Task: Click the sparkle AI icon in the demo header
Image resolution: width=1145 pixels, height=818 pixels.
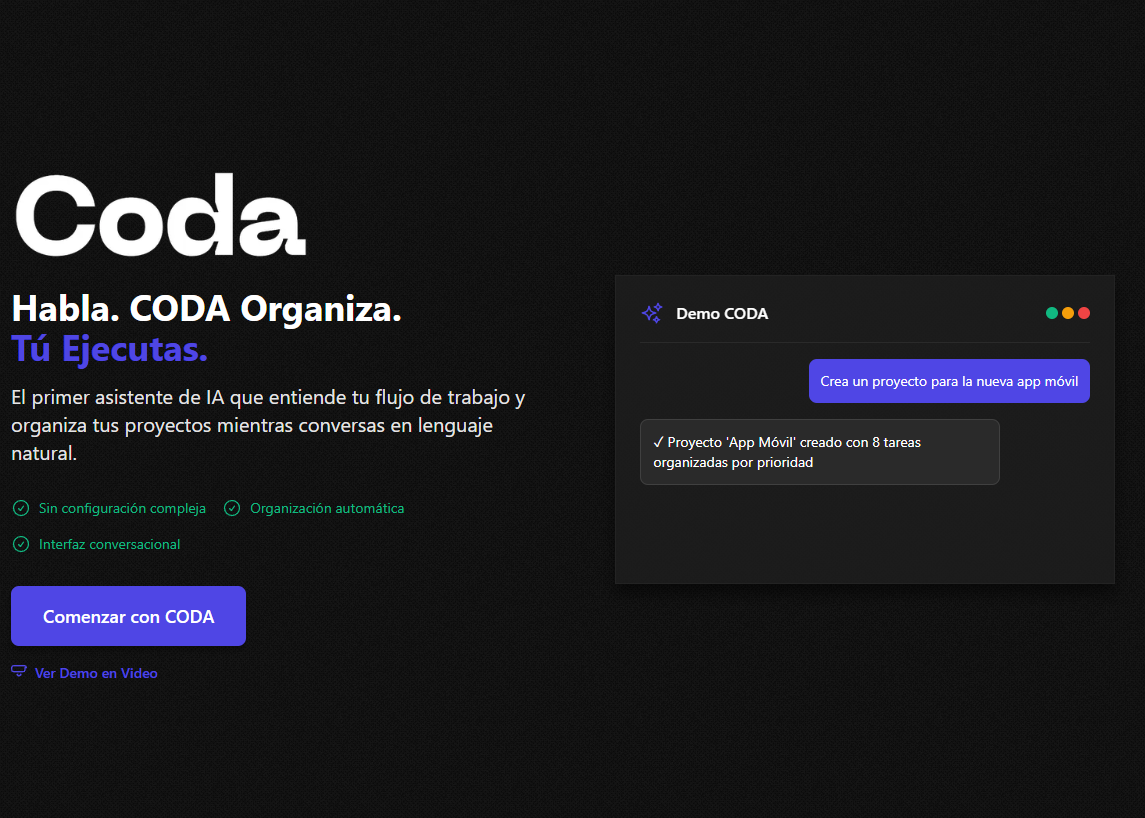Action: [653, 313]
